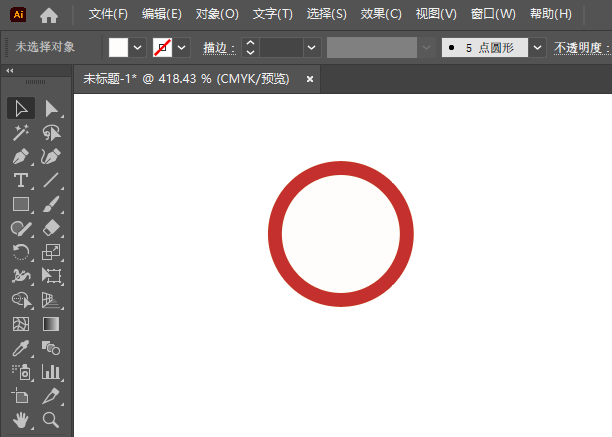
Task: Select the Lasso tool
Action: tap(51, 132)
